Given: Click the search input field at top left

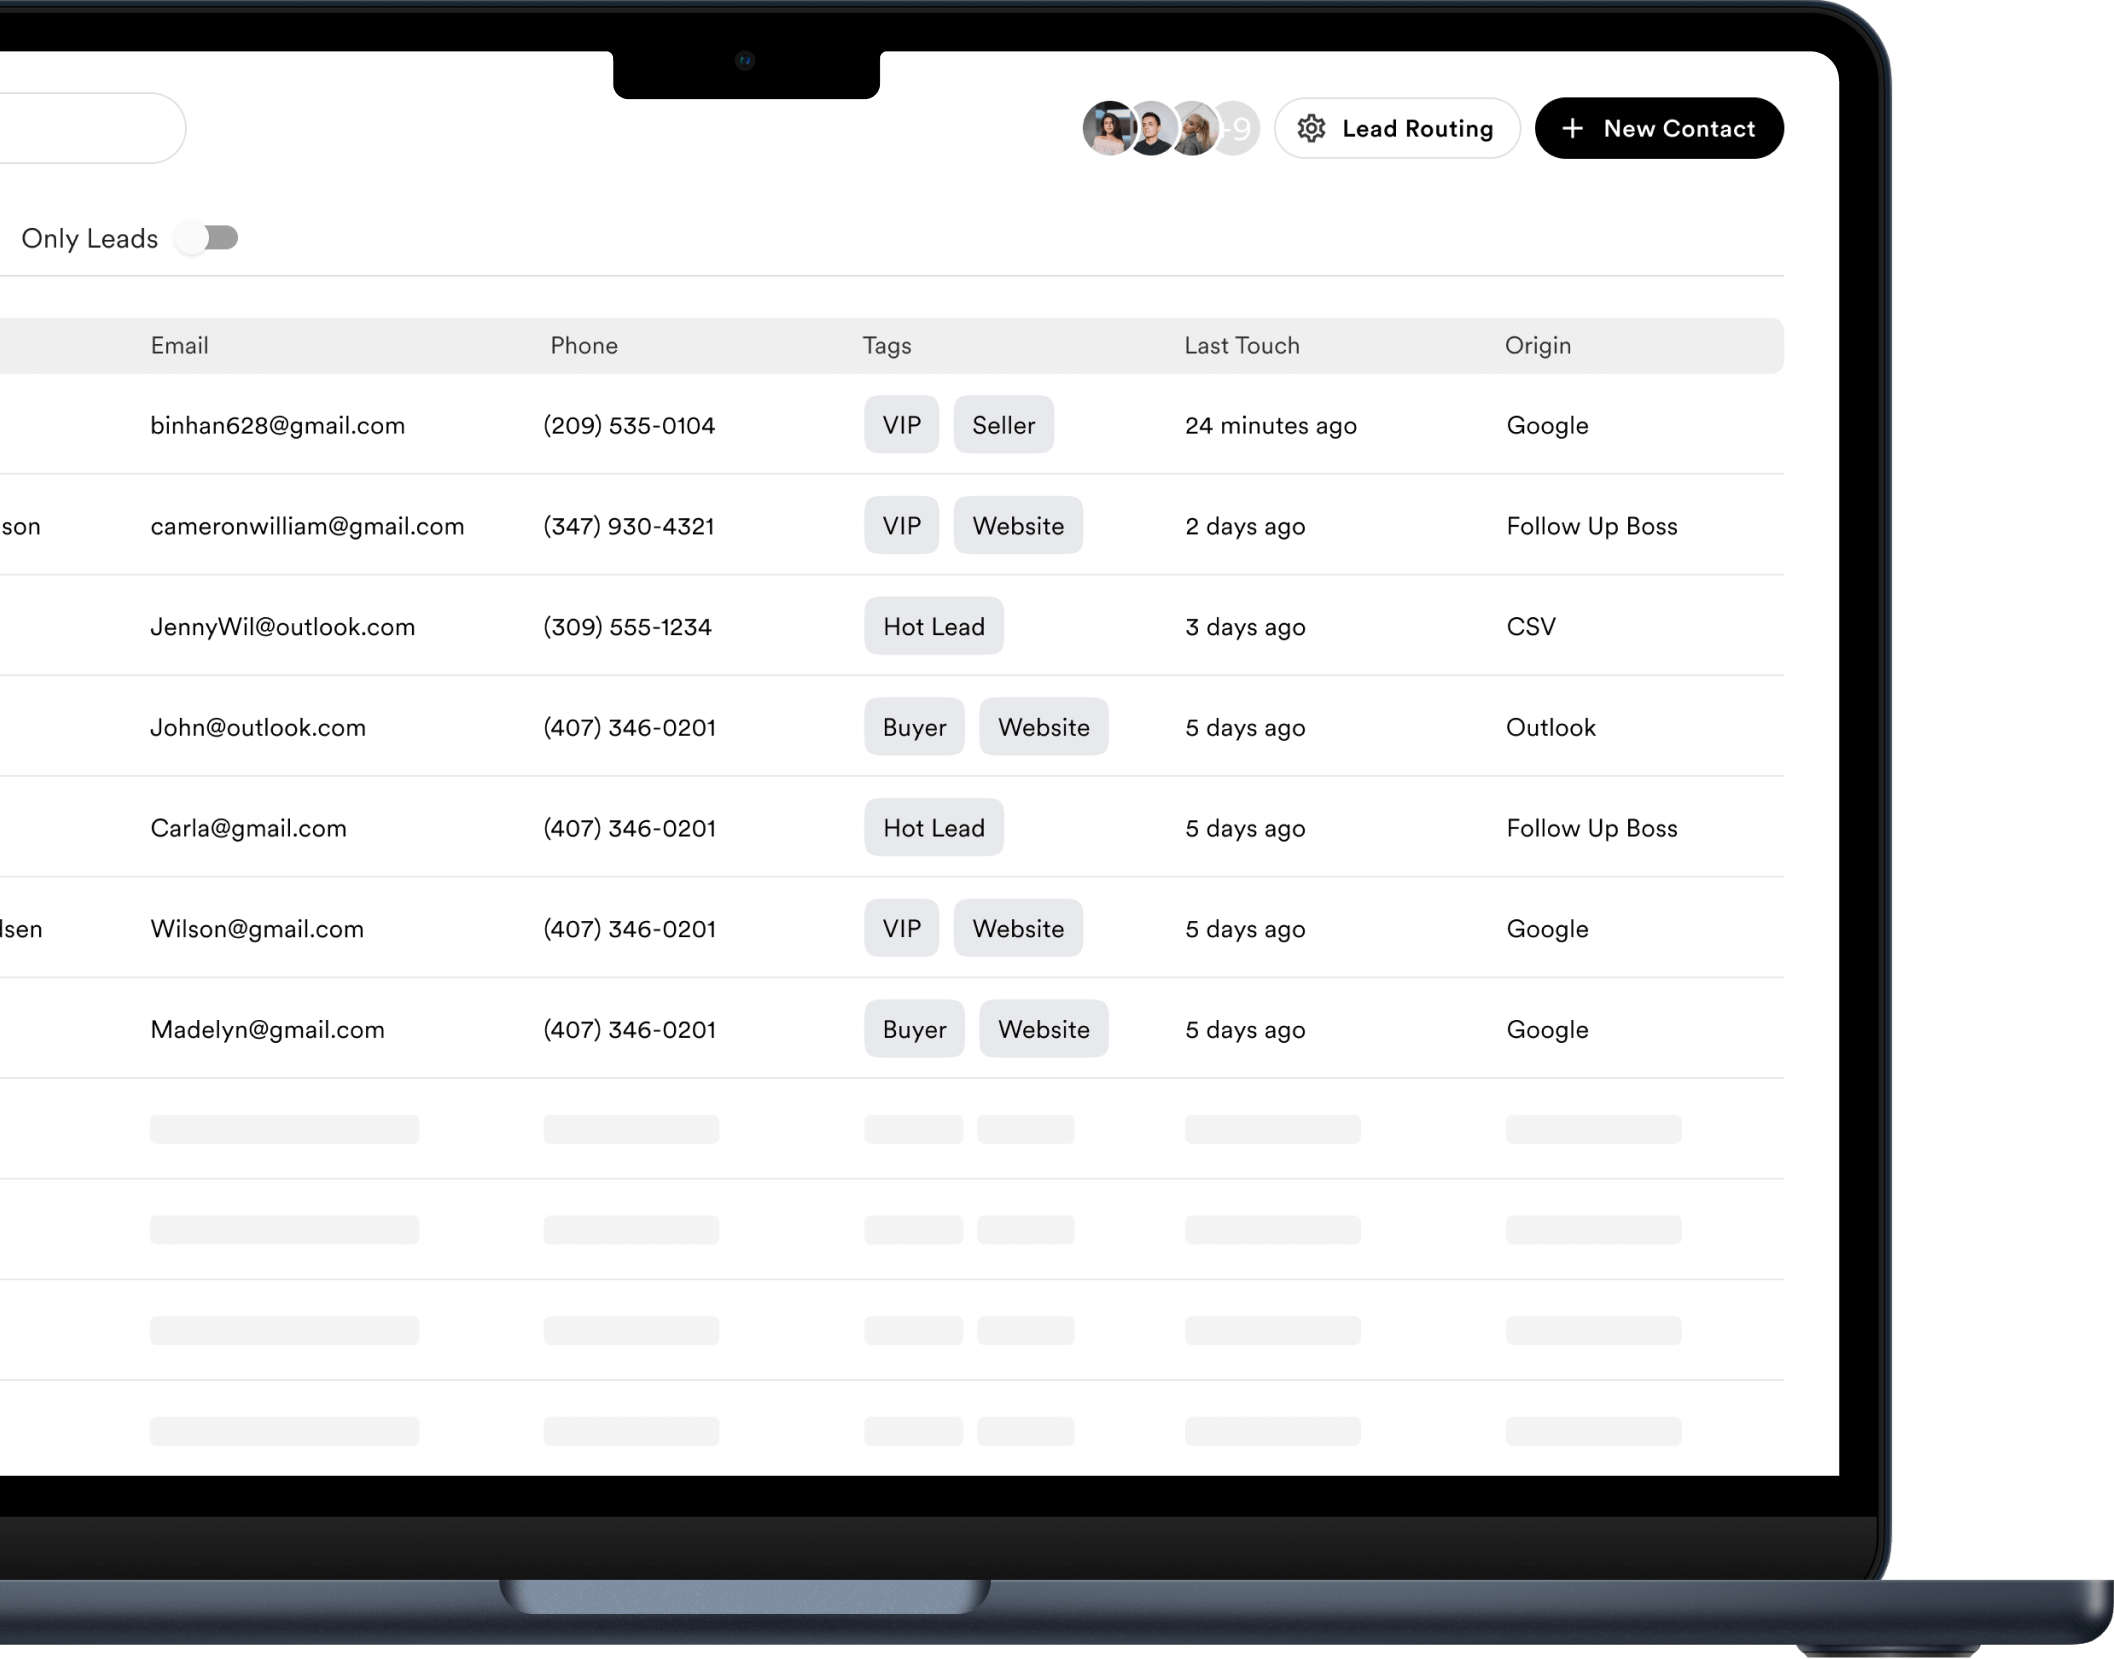Looking at the screenshot, I should pos(90,128).
